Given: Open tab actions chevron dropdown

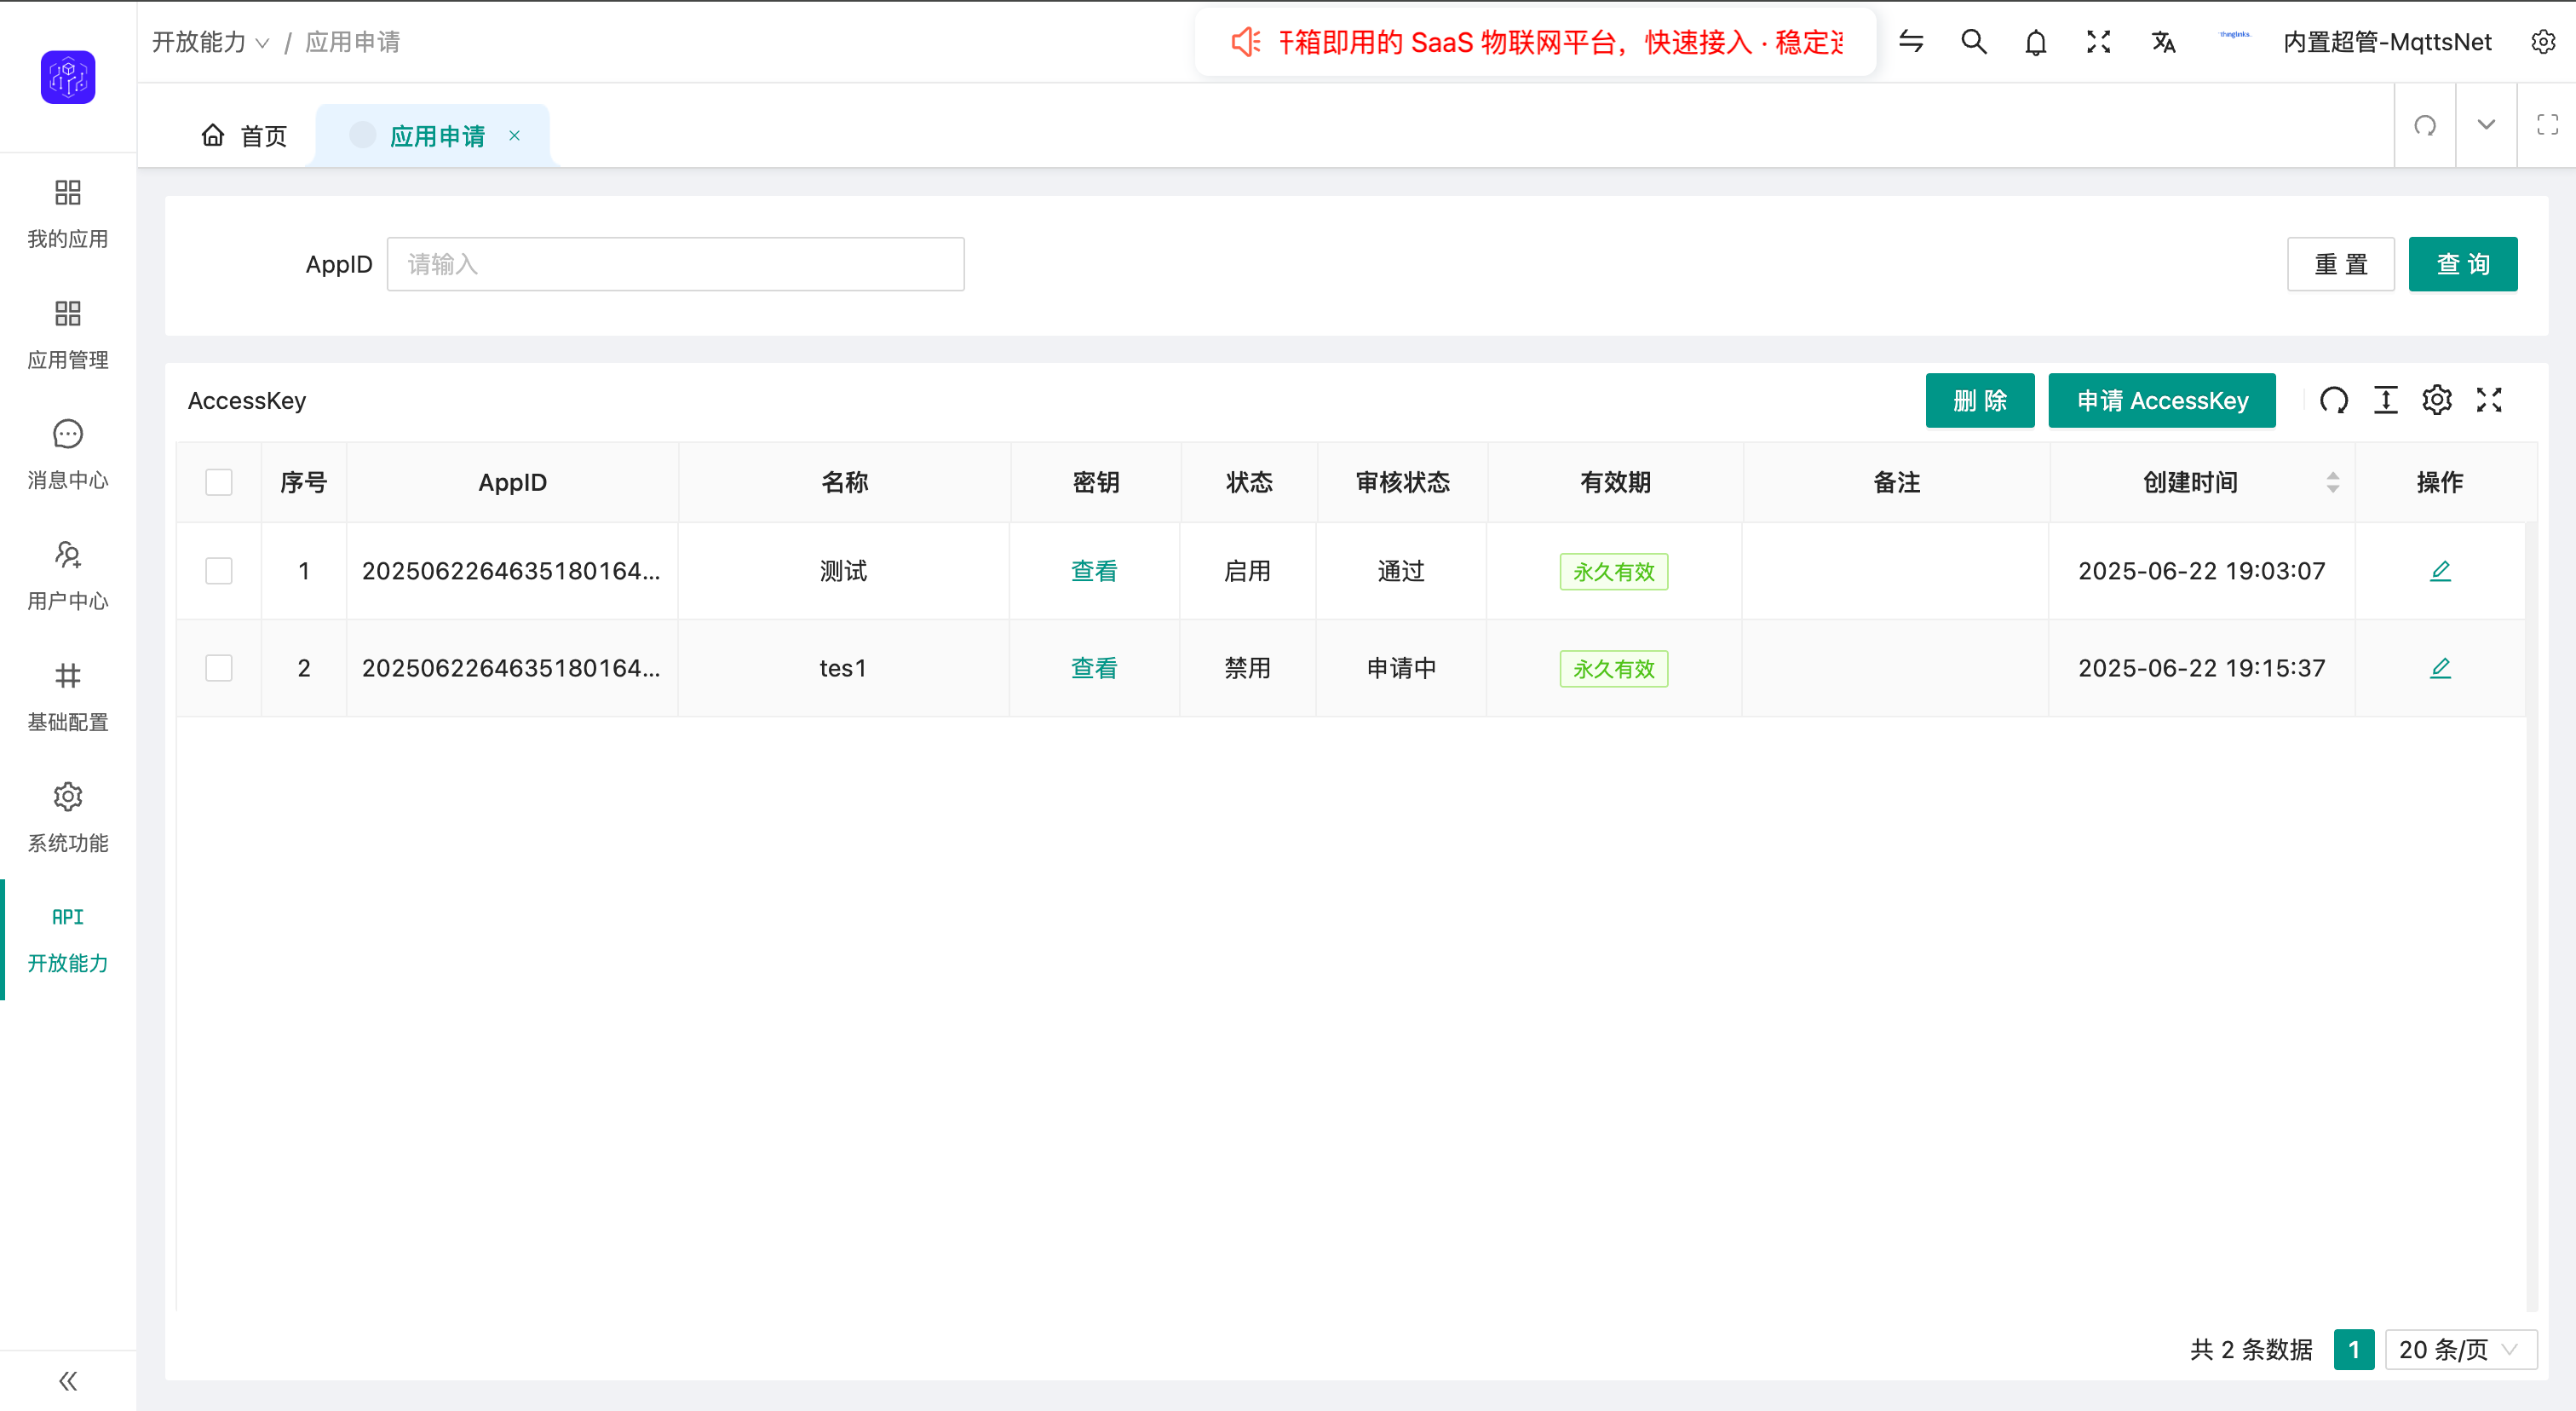Looking at the screenshot, I should 2486,125.
